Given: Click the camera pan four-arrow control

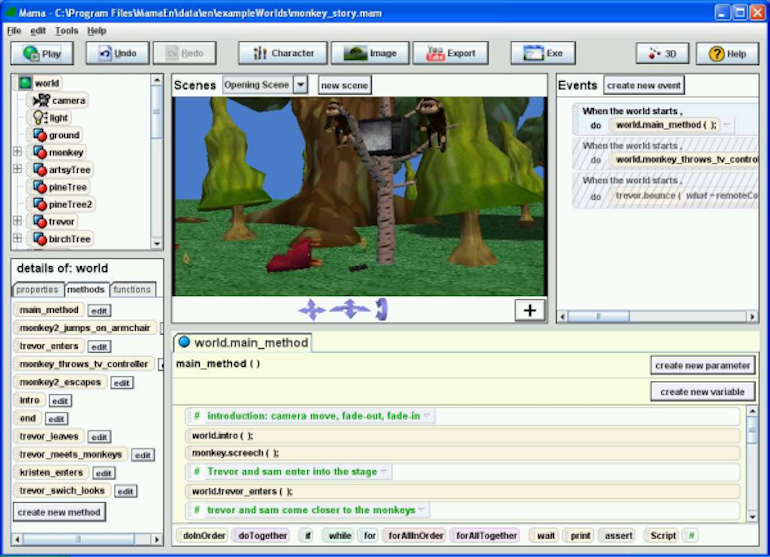Looking at the screenshot, I should [x=312, y=310].
